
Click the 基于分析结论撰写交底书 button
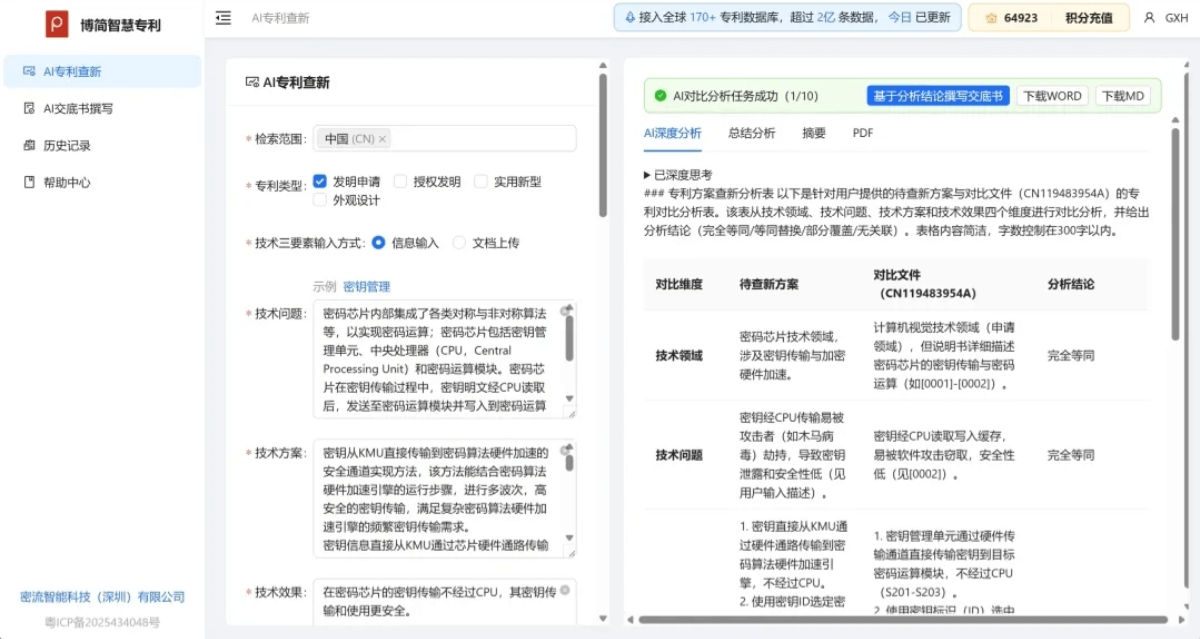[x=937, y=96]
